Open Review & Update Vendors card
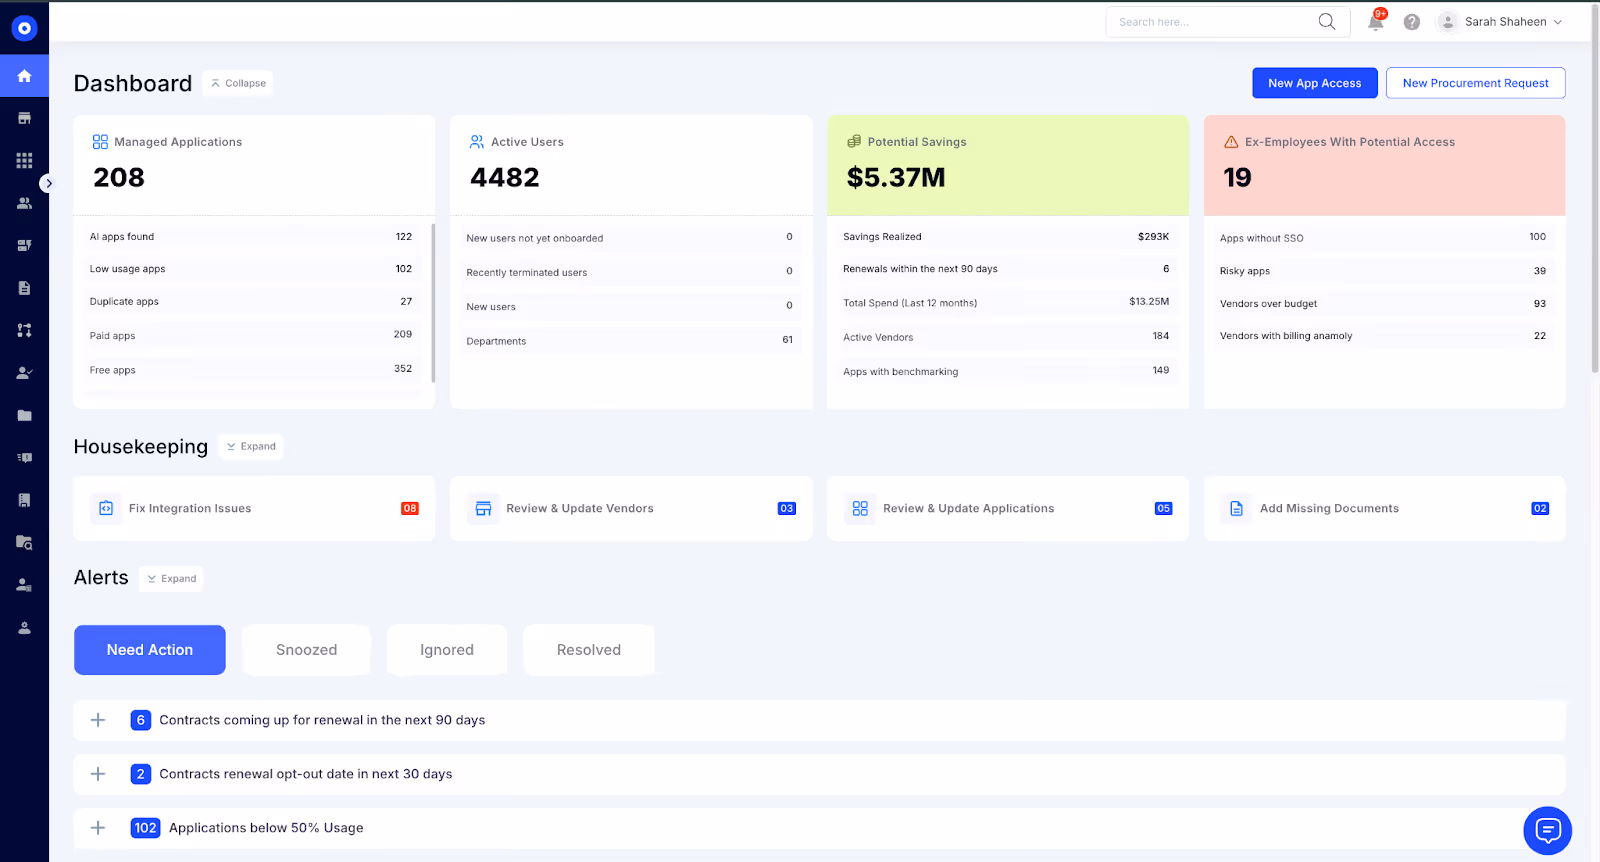 631,508
